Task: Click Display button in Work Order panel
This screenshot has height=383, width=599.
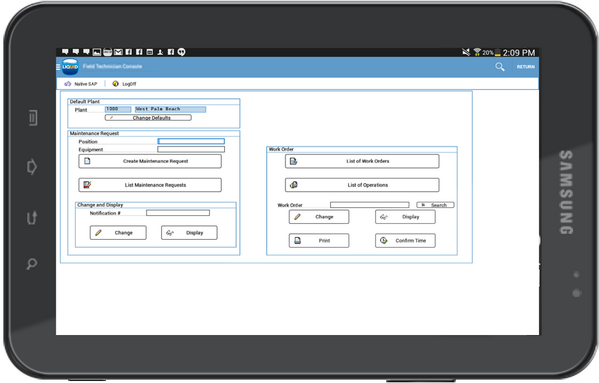Action: [405, 217]
